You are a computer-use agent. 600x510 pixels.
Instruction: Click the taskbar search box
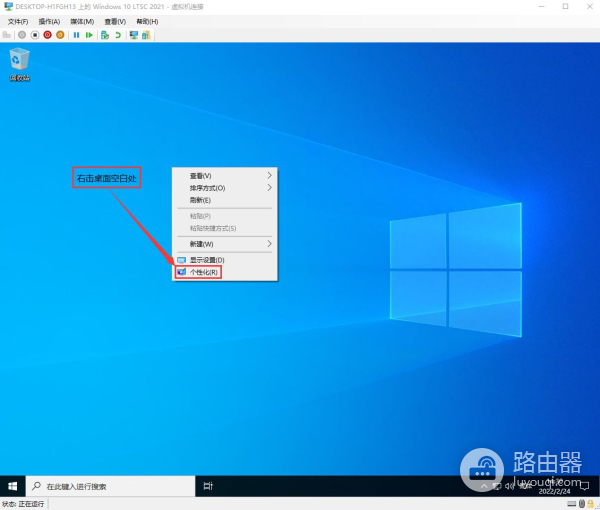pyautogui.click(x=110, y=486)
